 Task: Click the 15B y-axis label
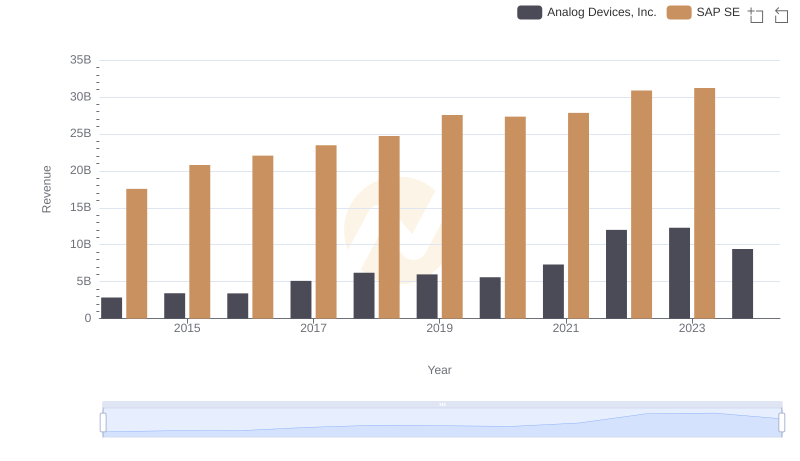point(81,208)
